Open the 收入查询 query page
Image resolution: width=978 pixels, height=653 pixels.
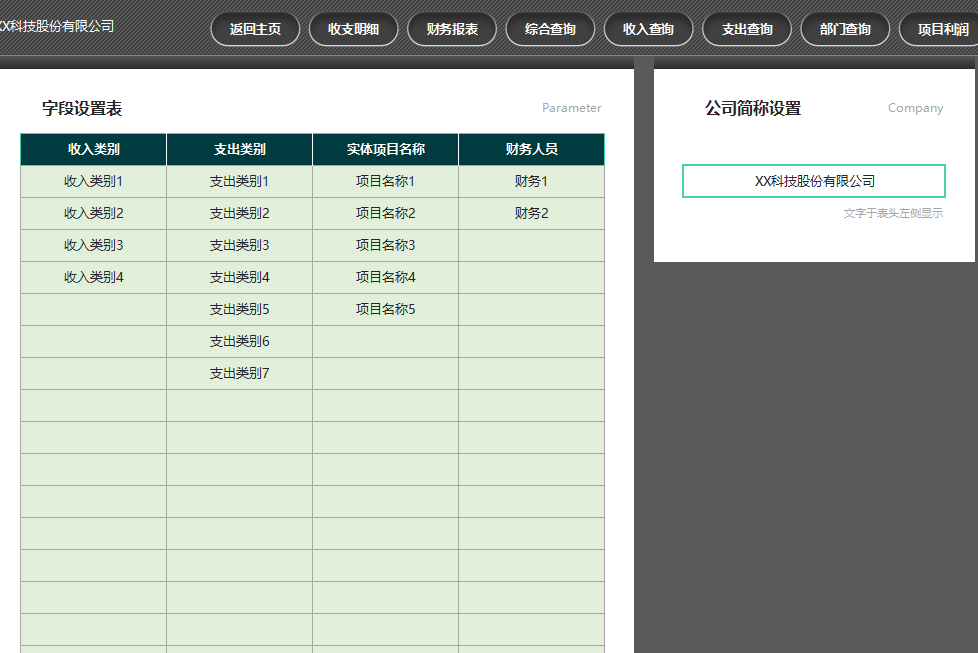(x=648, y=29)
